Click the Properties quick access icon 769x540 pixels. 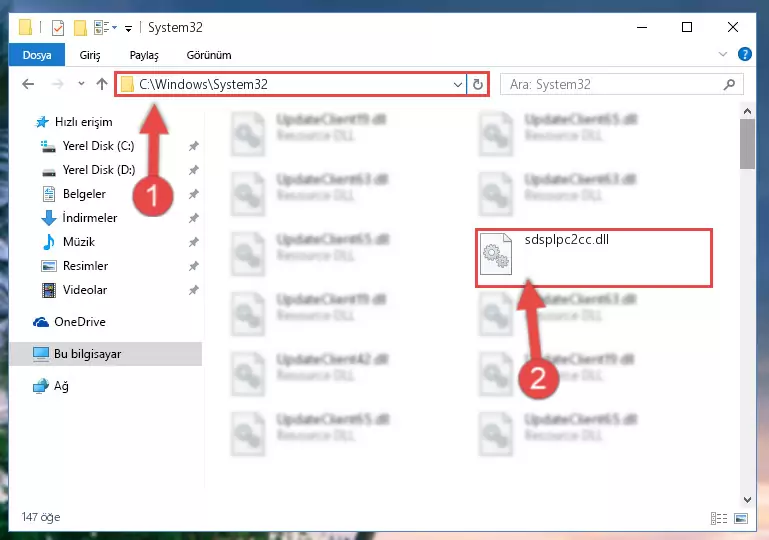pyautogui.click(x=58, y=27)
